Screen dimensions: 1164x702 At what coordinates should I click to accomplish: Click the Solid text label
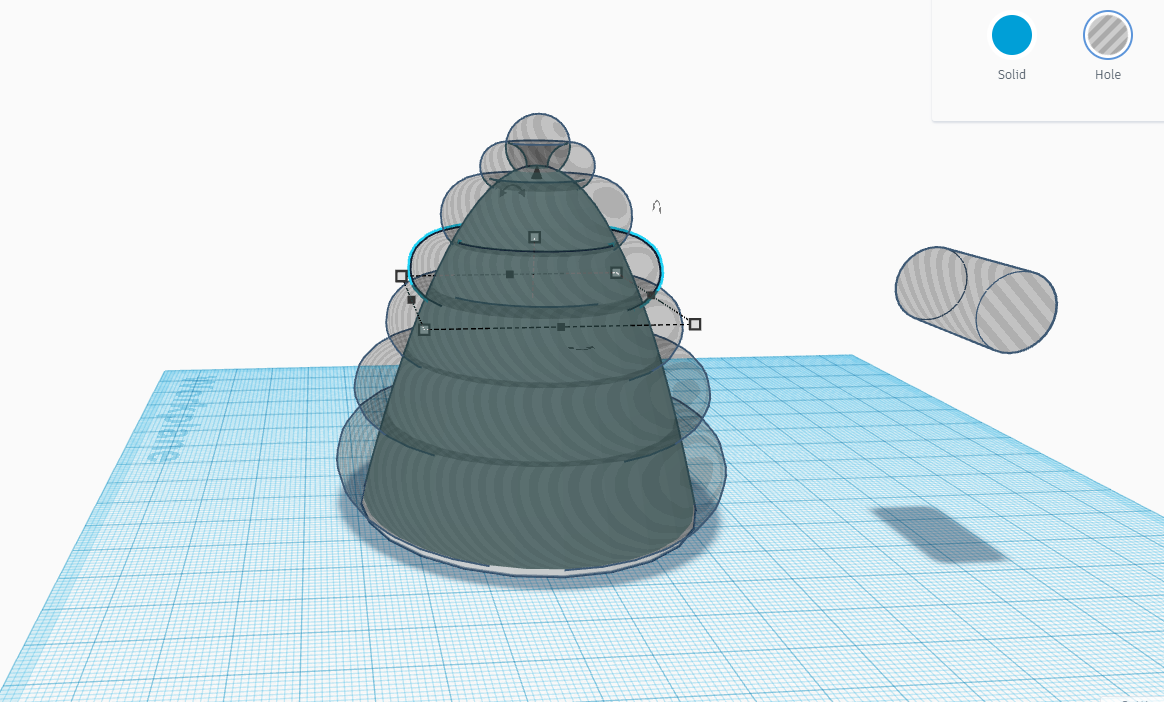(1011, 74)
